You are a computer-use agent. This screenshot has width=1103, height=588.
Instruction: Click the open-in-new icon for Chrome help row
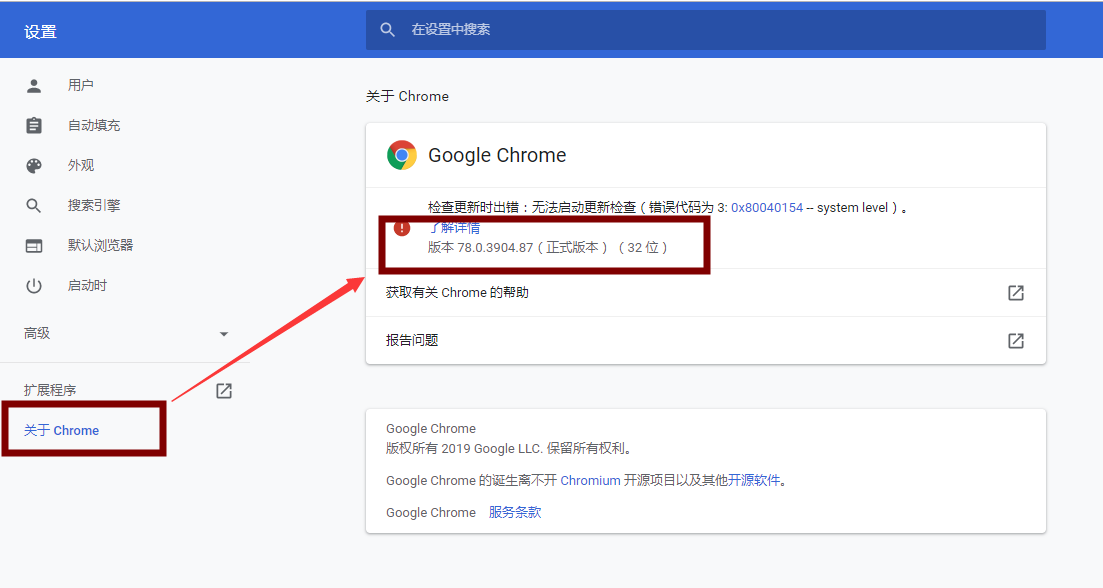click(x=1016, y=293)
